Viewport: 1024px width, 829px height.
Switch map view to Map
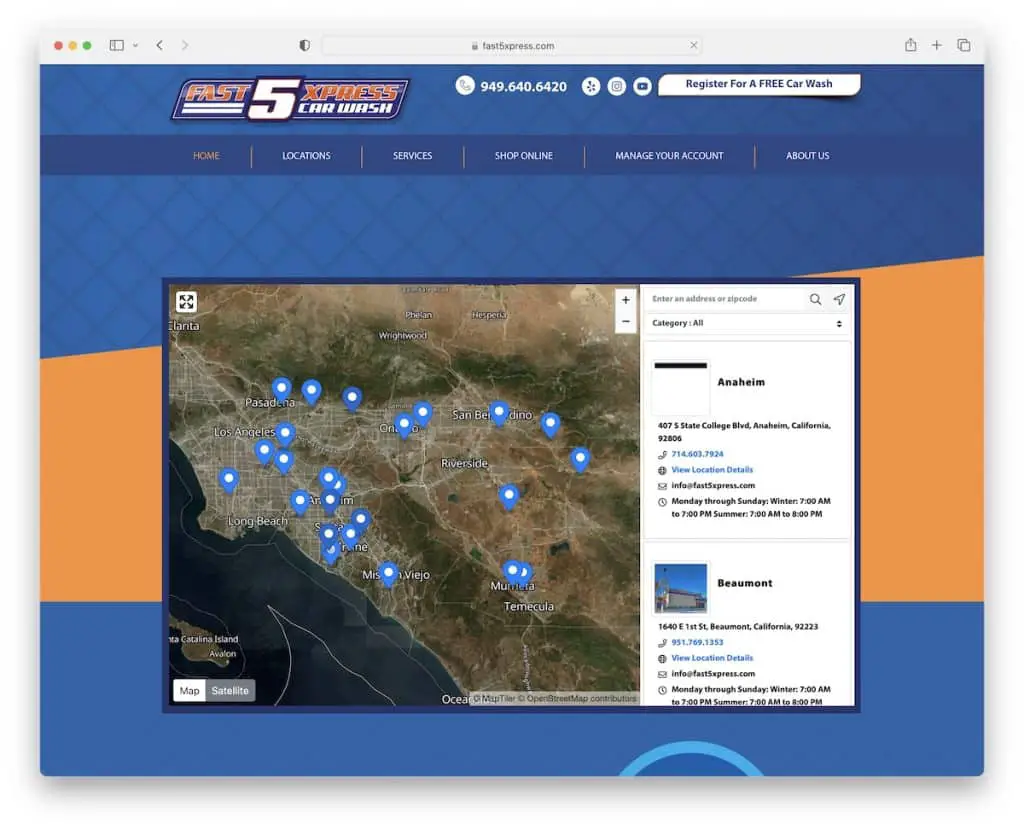[x=189, y=691]
